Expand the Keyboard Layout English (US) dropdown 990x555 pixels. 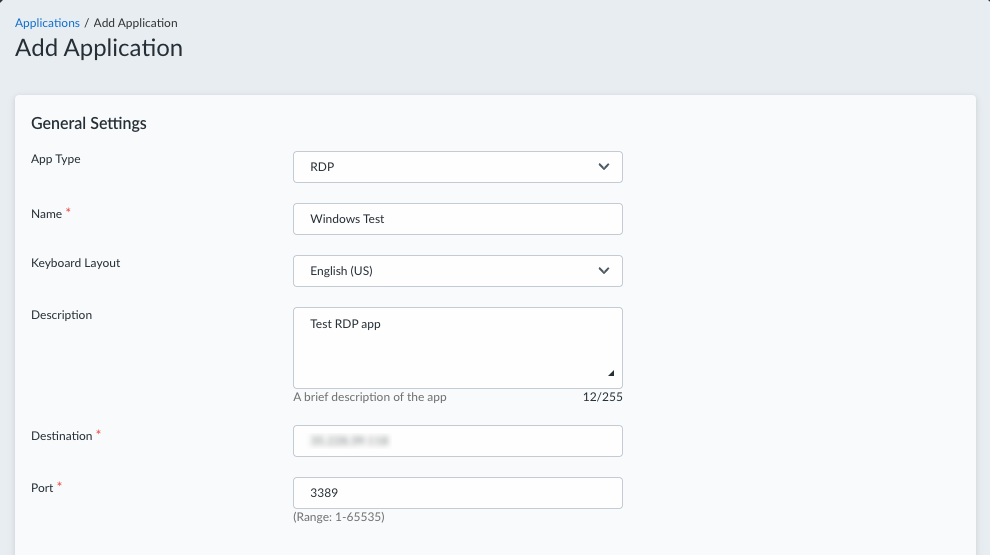pos(457,271)
